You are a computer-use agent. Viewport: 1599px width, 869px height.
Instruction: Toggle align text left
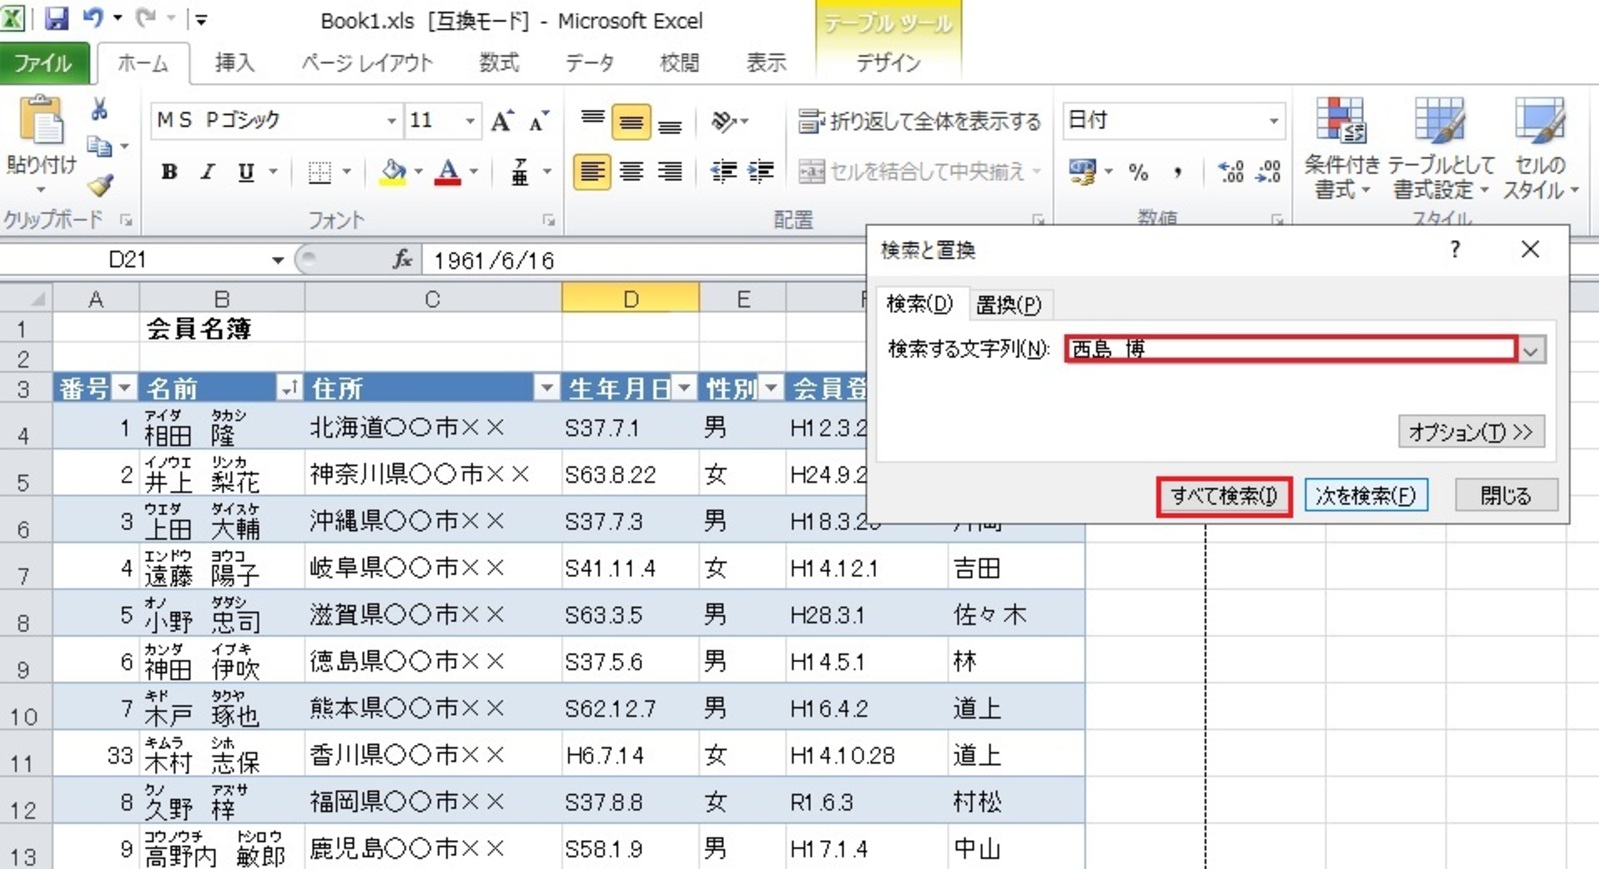coord(592,172)
